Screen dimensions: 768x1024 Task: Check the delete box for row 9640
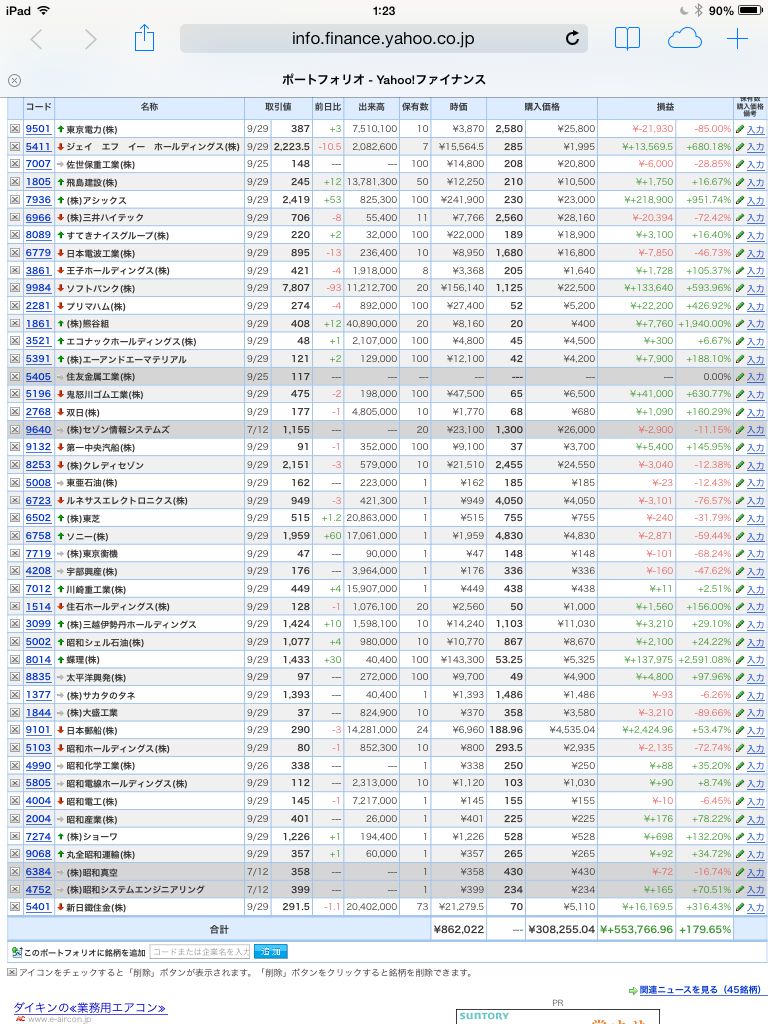coord(14,430)
